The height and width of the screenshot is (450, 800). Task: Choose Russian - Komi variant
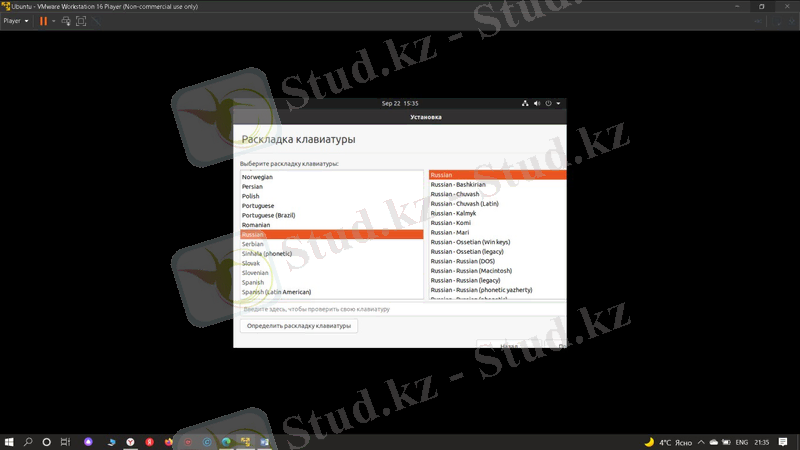click(x=497, y=223)
